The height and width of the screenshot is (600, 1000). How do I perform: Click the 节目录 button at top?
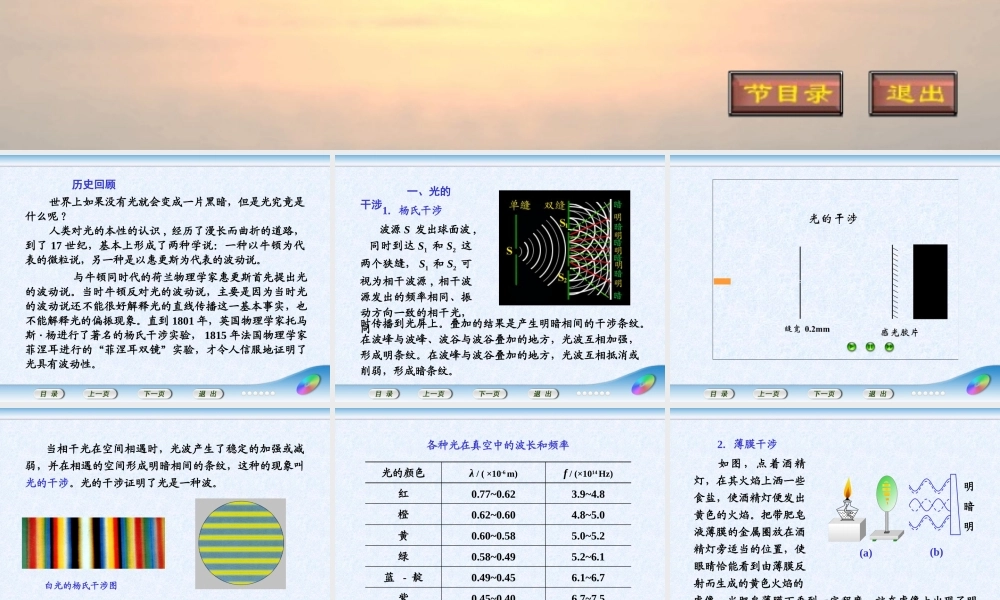click(785, 93)
